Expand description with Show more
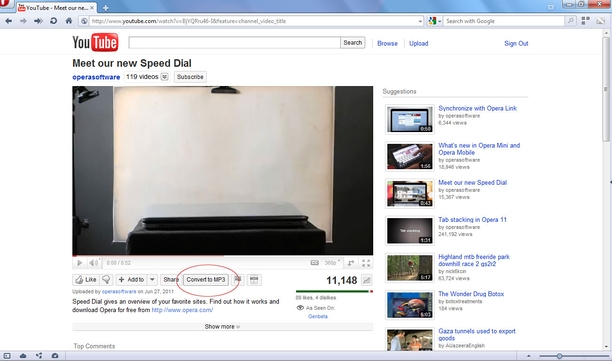Screen dimensions: 612x361 click(x=222, y=326)
